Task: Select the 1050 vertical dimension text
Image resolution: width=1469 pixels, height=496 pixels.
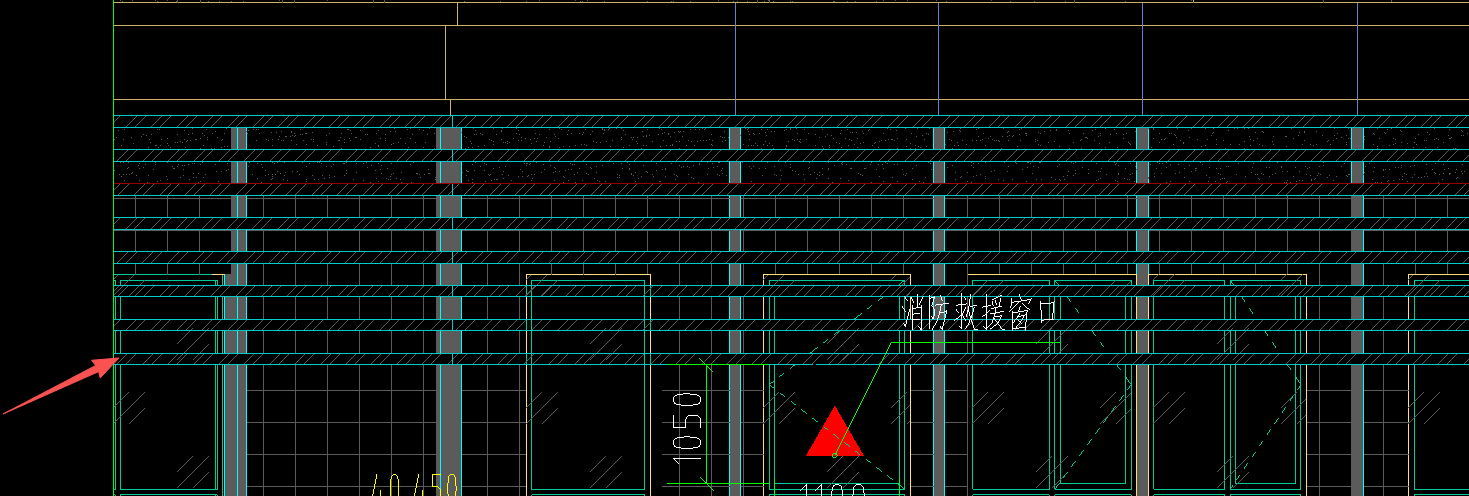Action: coord(688,426)
